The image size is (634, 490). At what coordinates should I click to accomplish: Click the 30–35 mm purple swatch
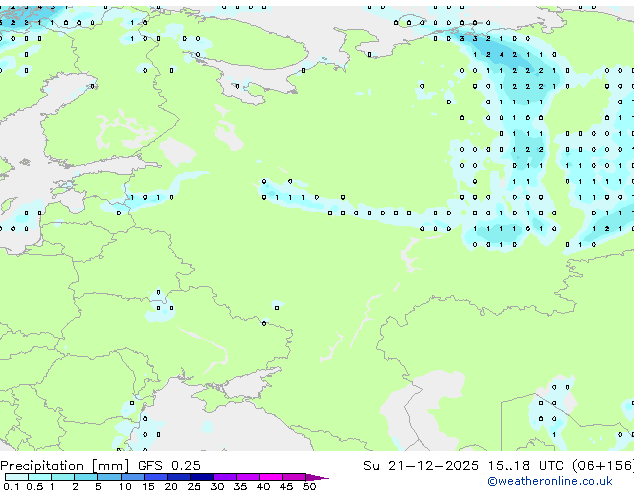coord(225,477)
